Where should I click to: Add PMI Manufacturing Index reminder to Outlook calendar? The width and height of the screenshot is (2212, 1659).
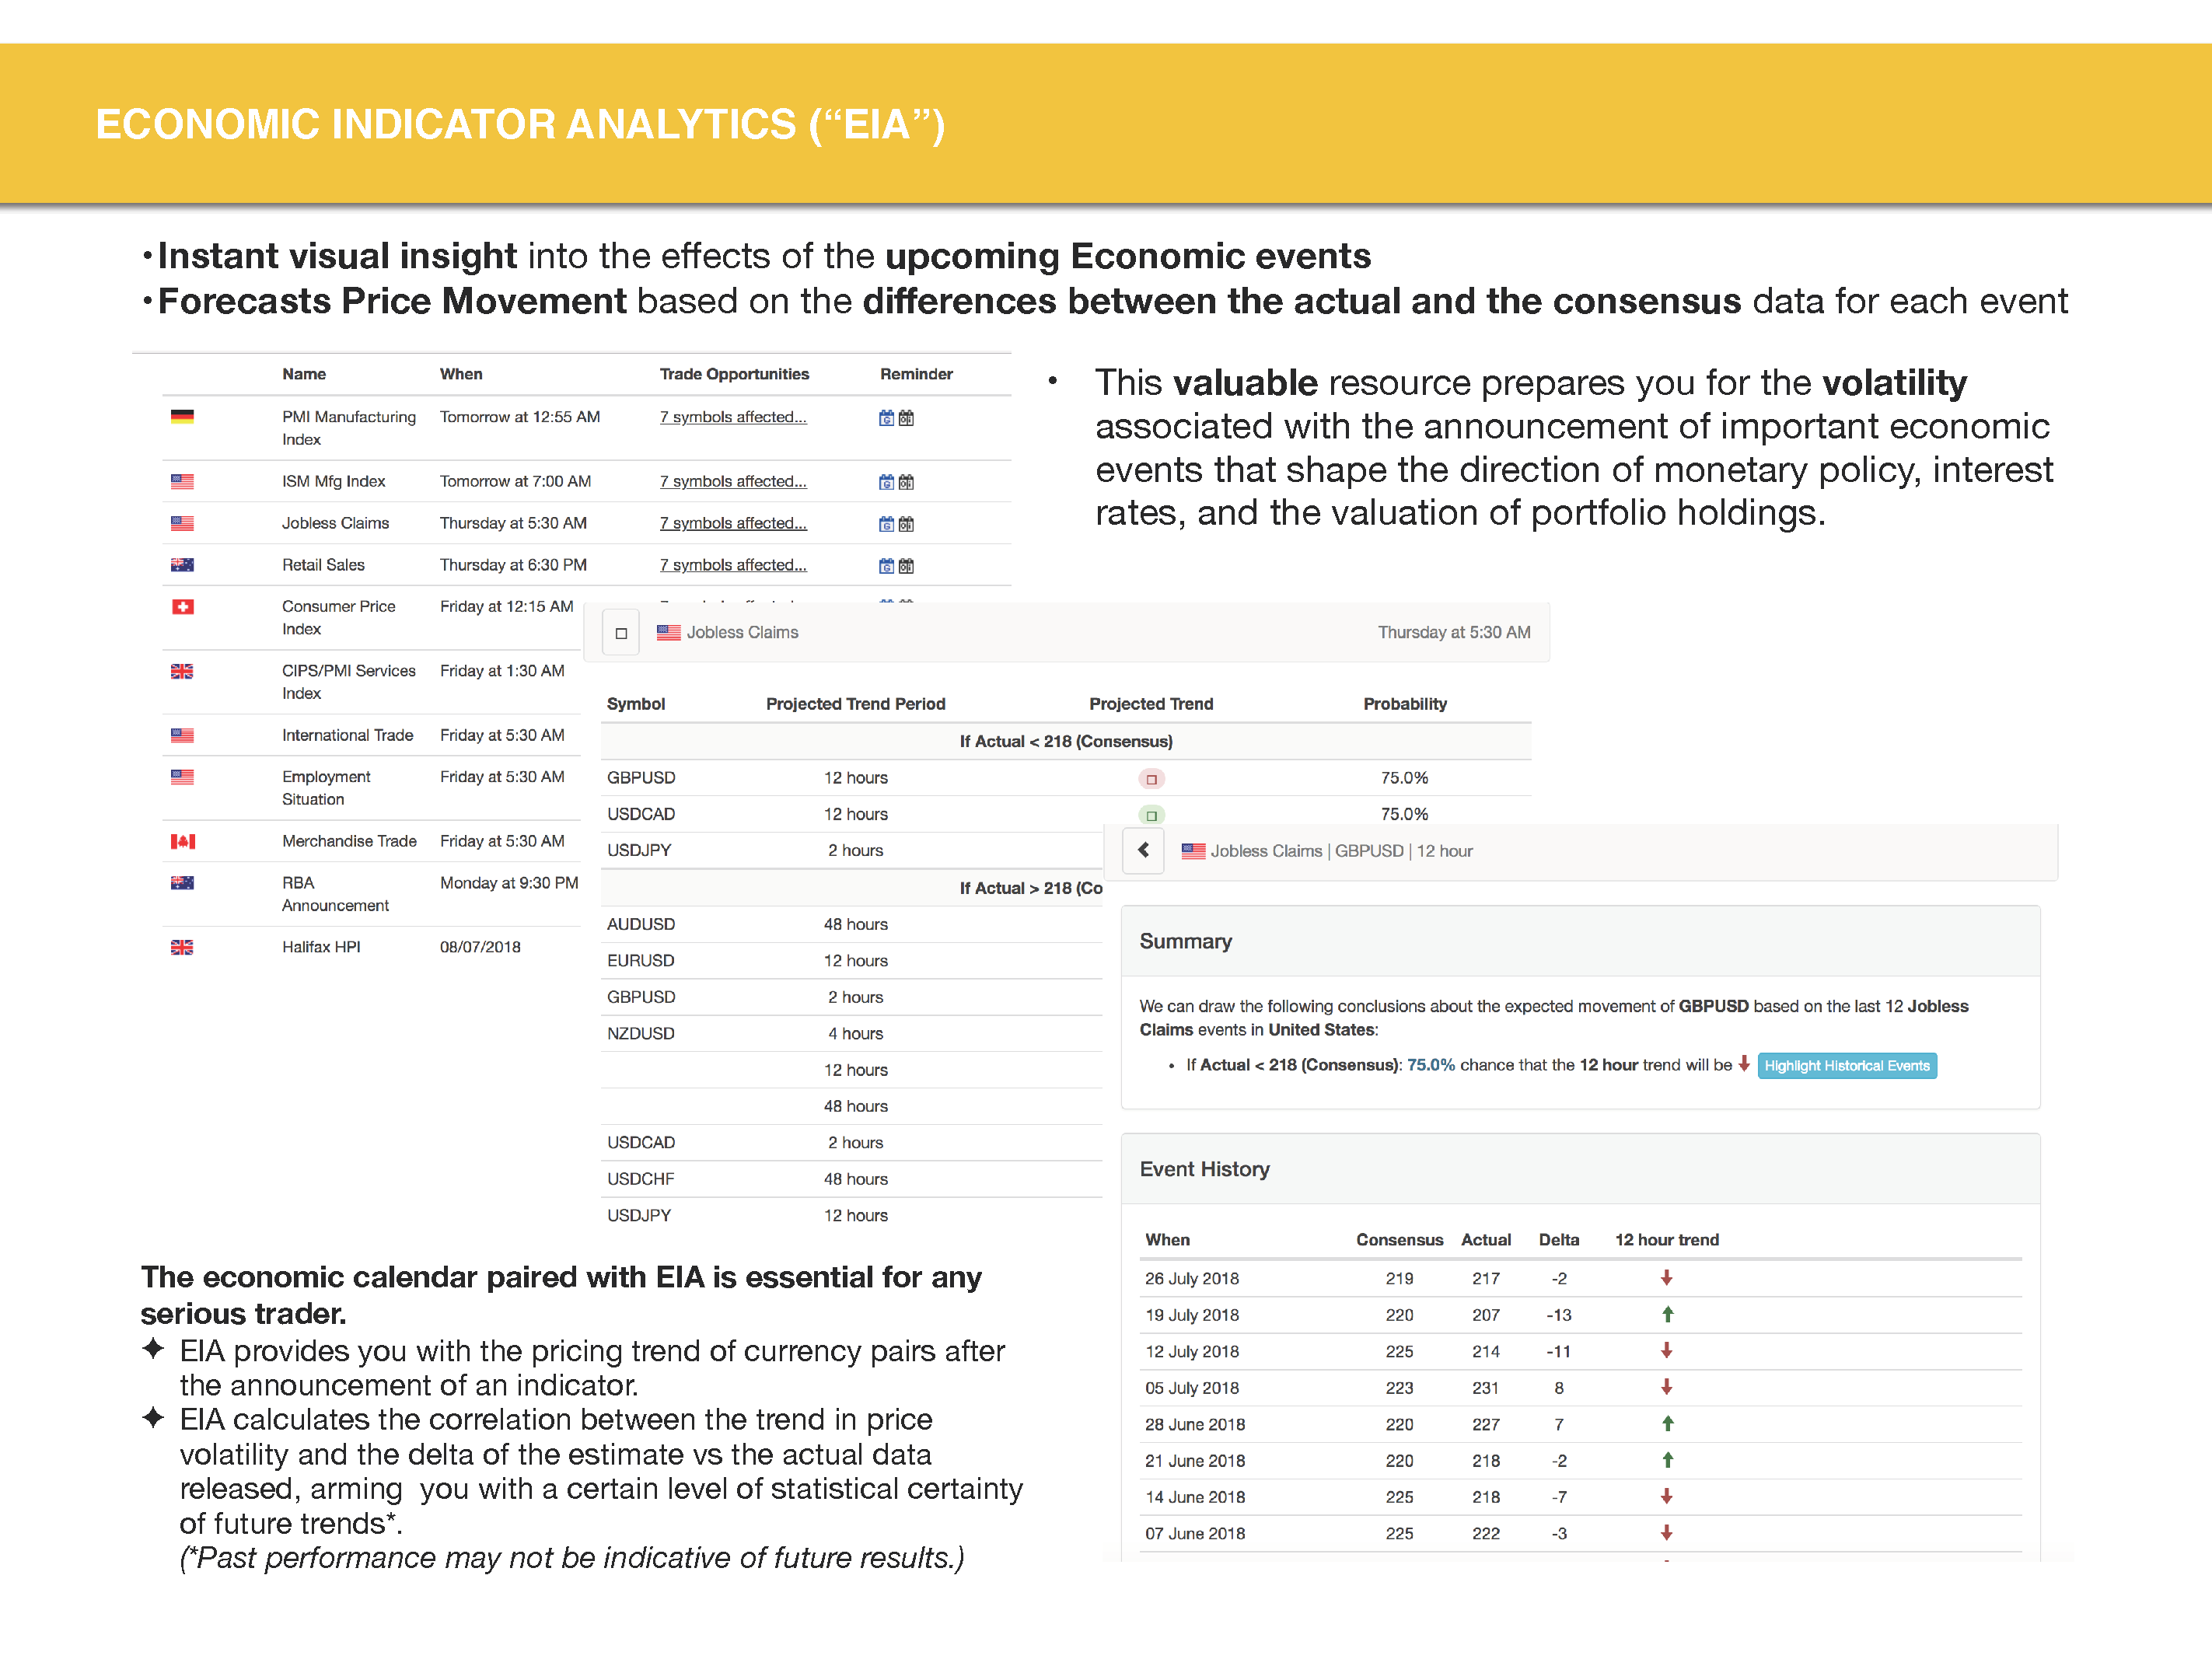pyautogui.click(x=906, y=418)
